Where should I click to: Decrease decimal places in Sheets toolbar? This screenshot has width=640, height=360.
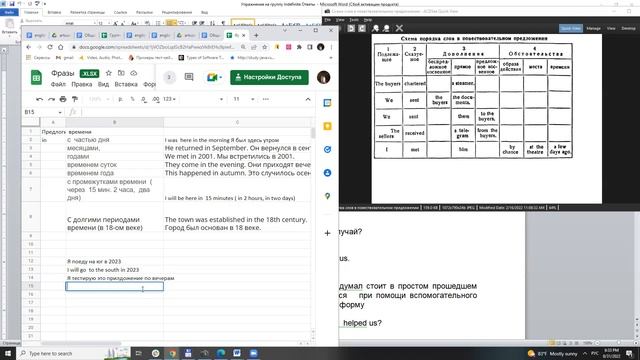(x=144, y=99)
